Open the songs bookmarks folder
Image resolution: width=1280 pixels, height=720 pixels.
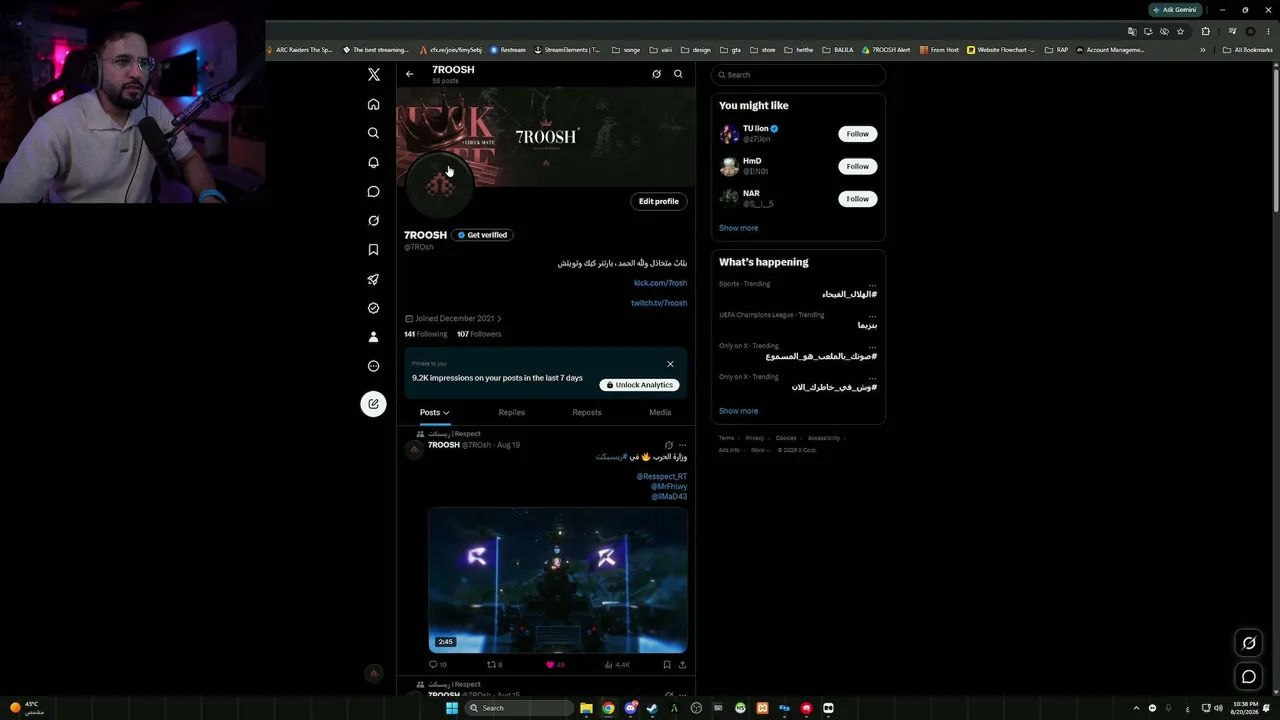coord(626,49)
